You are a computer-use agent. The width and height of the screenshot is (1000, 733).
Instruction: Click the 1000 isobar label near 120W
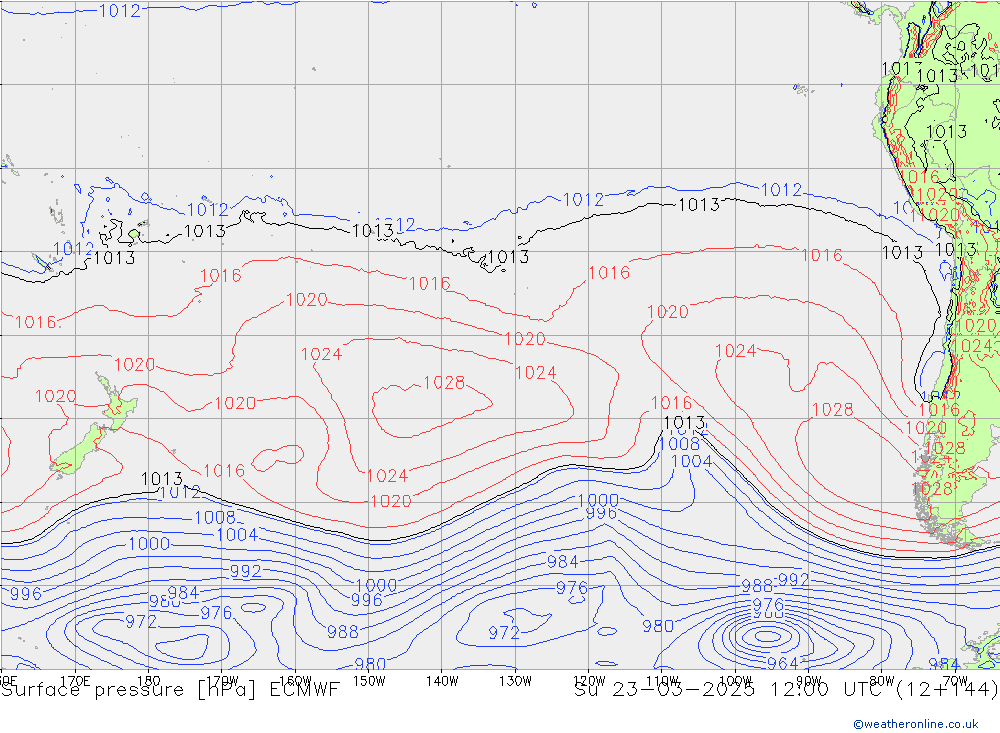pos(598,500)
